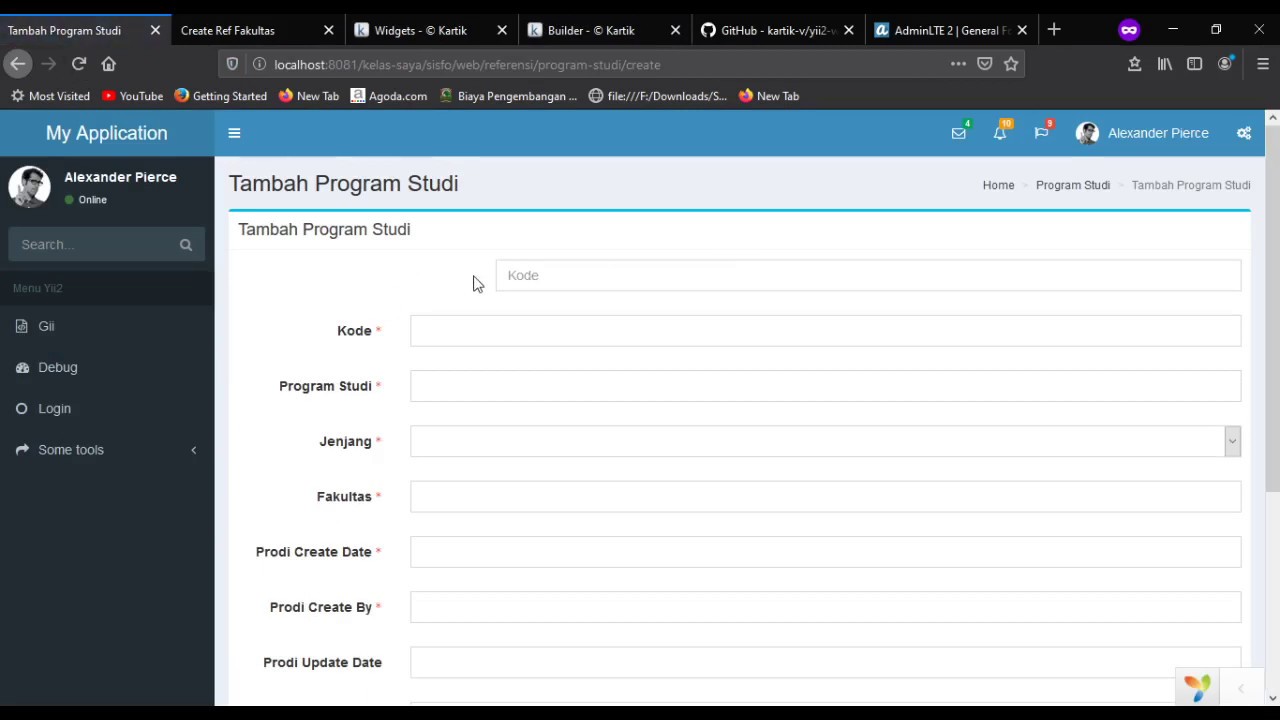This screenshot has height=720, width=1280.
Task: Switch to the Create Ref Fakultas tab
Action: pos(257,30)
